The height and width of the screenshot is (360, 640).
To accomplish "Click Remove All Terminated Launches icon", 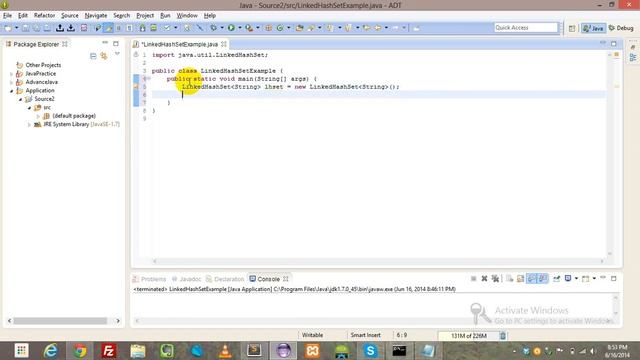I will coord(495,278).
